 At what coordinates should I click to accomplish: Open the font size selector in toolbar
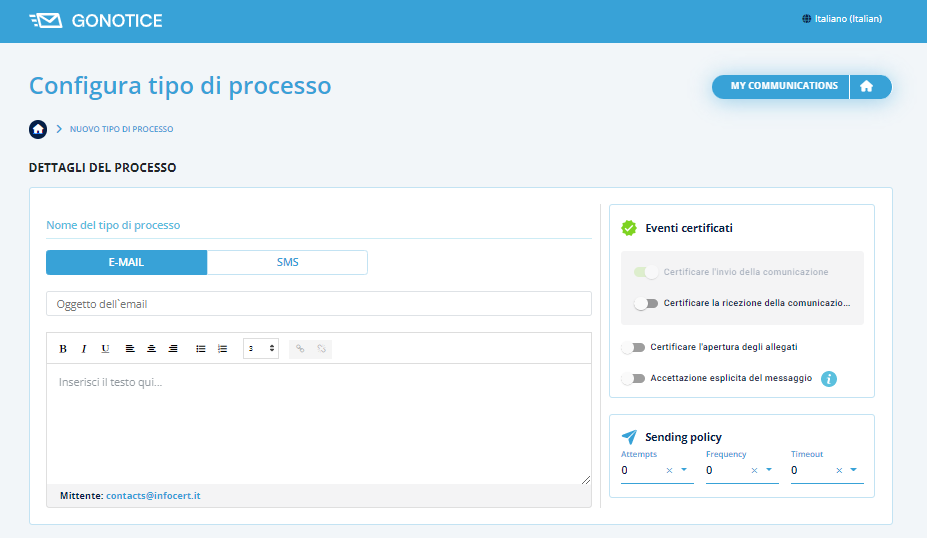coord(261,349)
